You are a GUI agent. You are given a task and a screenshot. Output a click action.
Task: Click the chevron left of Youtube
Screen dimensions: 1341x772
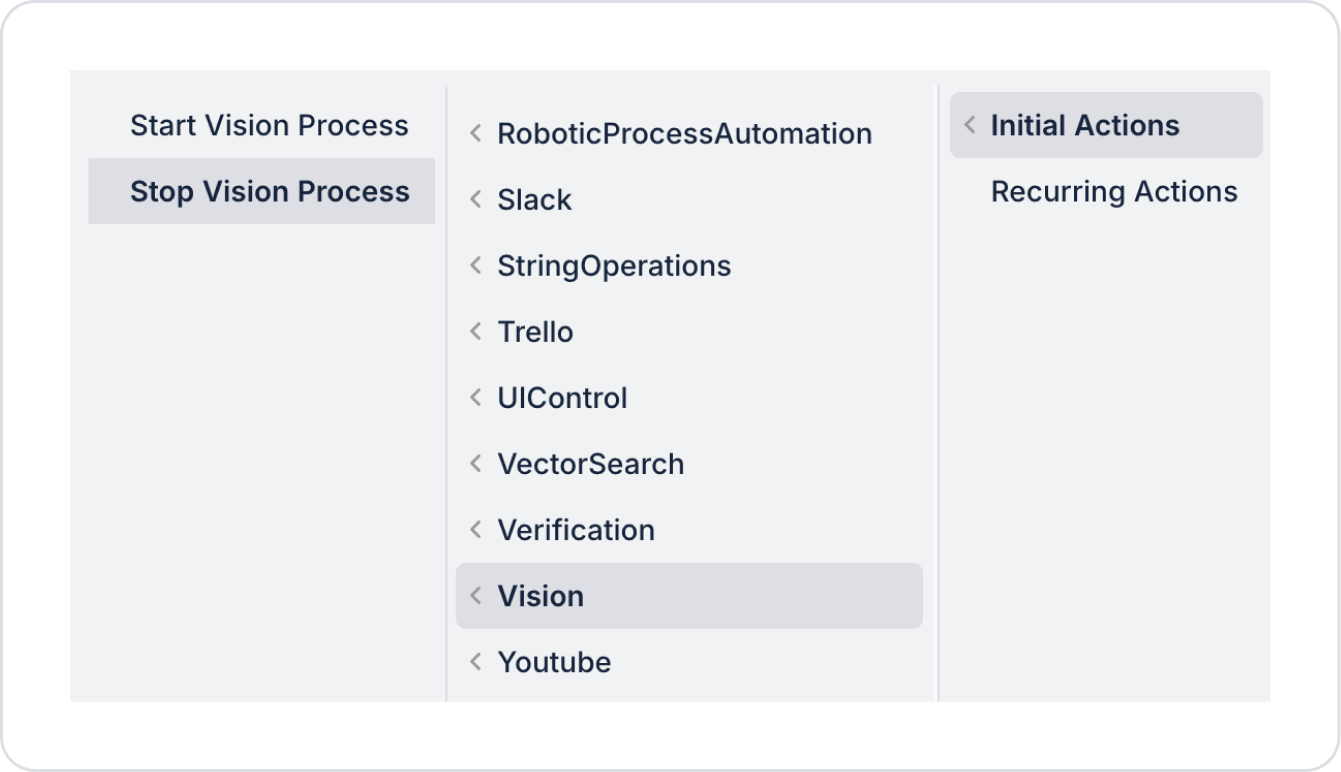tap(476, 662)
